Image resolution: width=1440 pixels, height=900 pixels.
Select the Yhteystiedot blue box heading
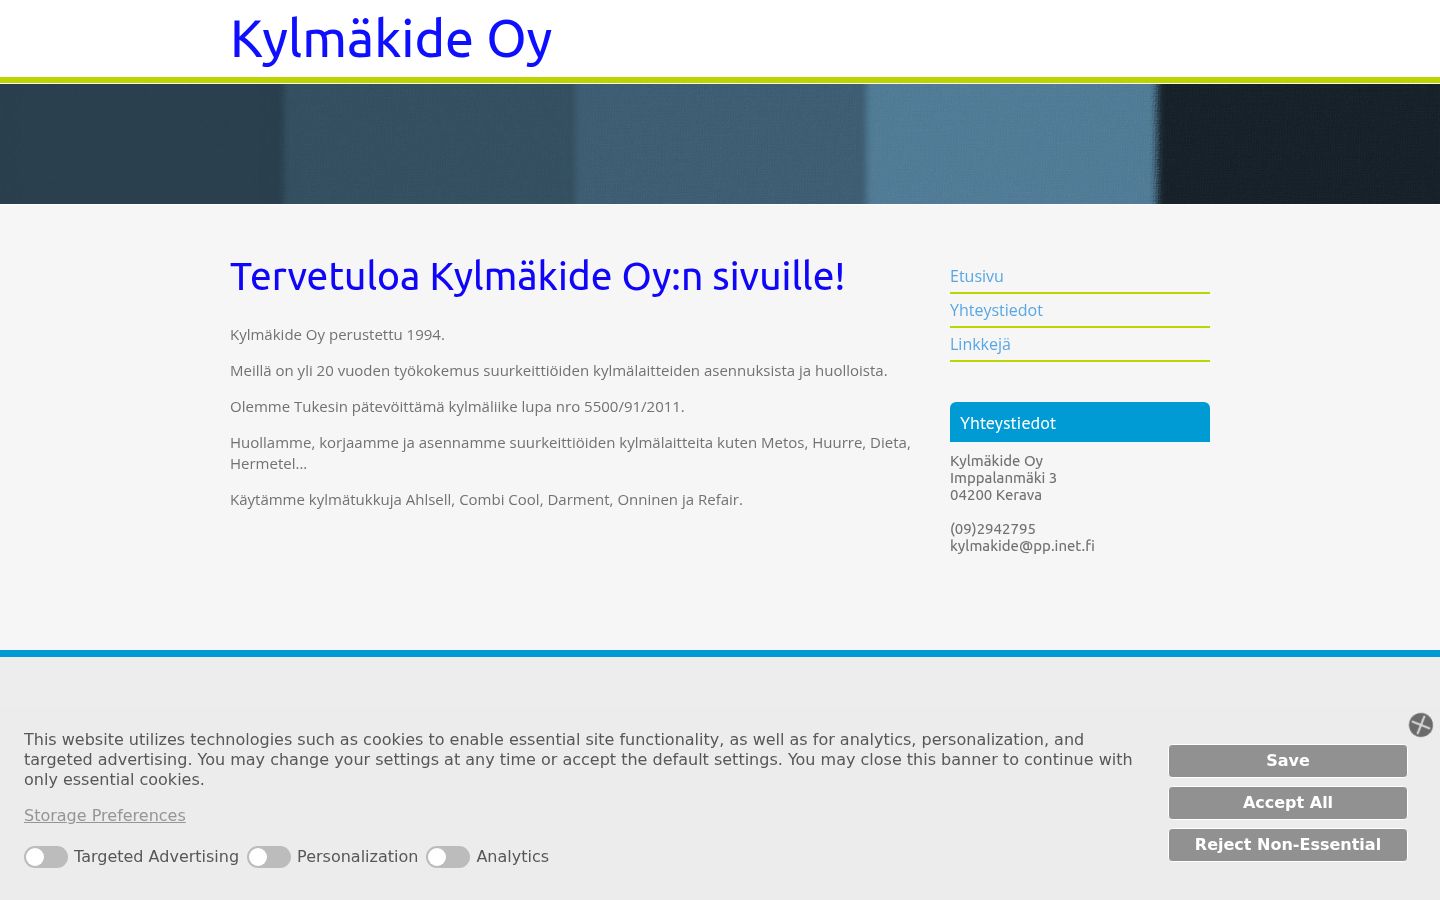coord(1080,422)
